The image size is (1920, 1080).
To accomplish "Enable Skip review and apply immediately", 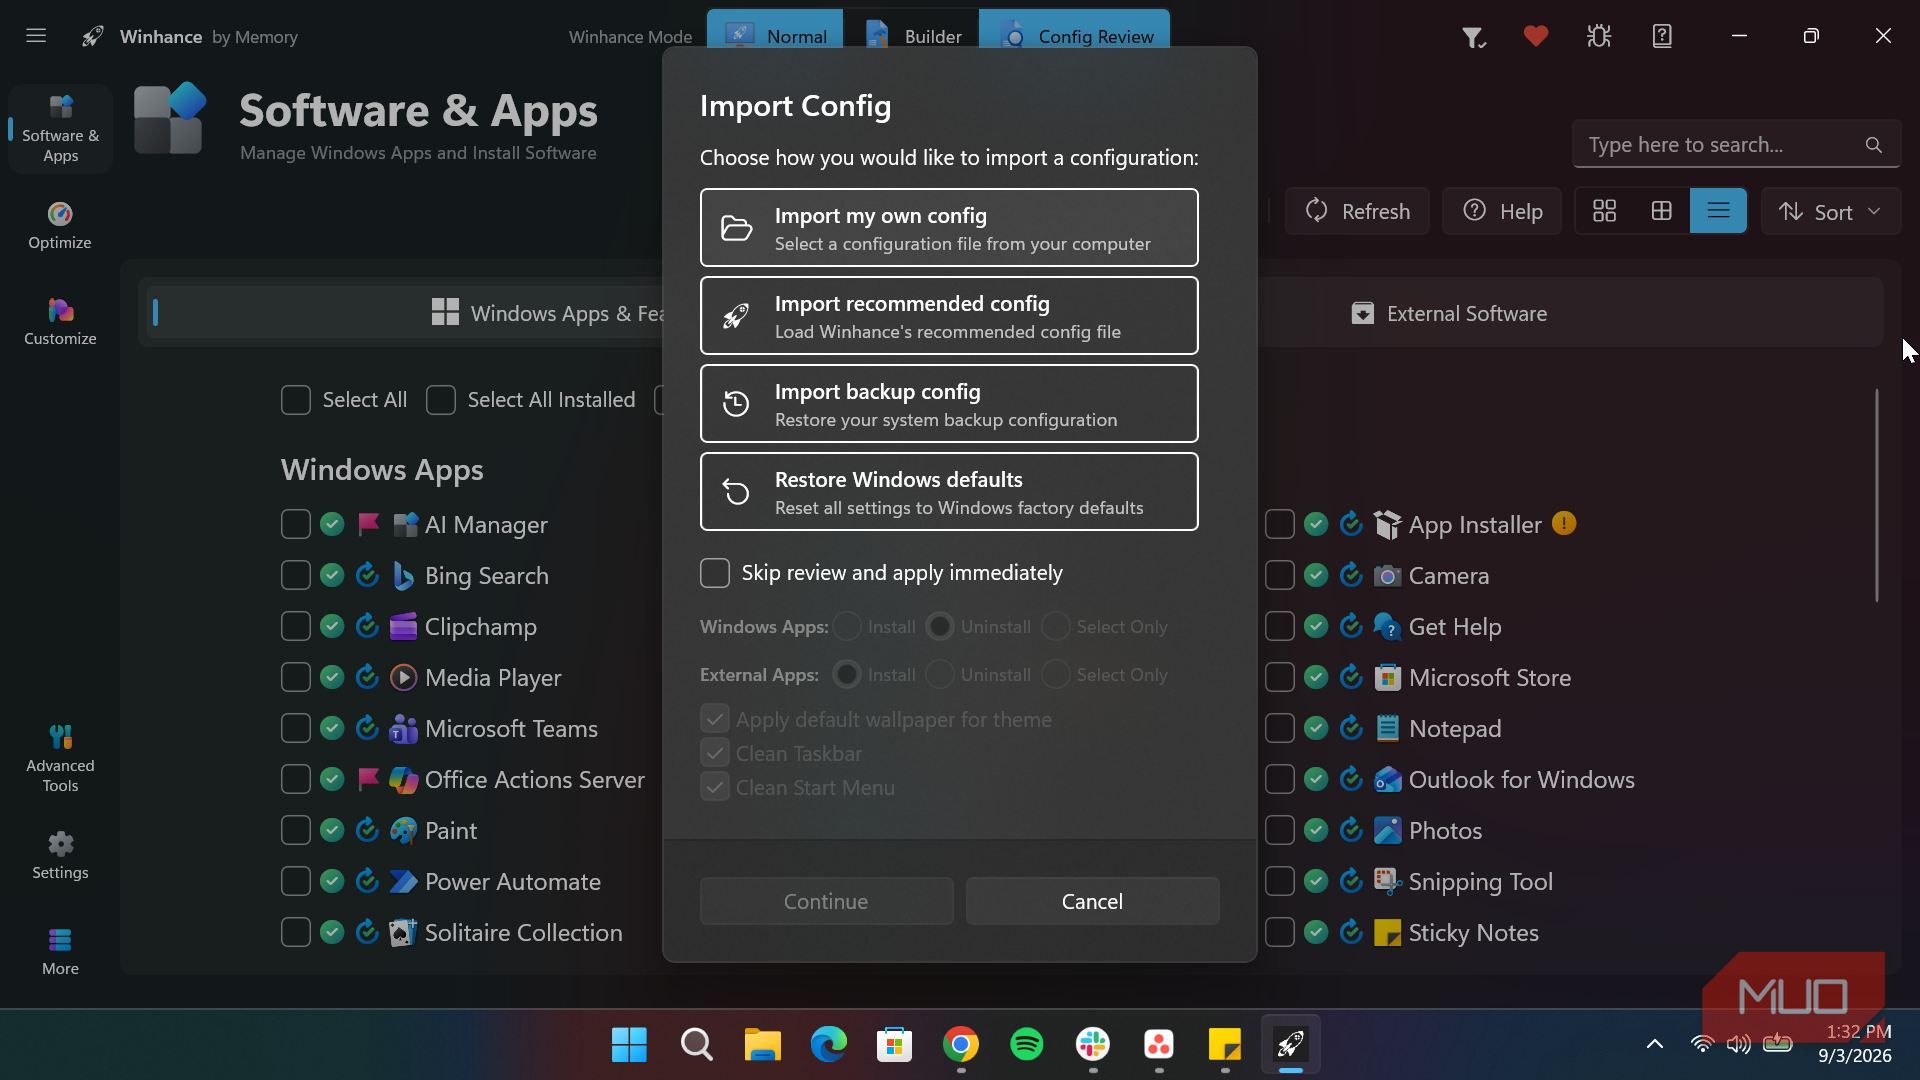I will point(715,573).
